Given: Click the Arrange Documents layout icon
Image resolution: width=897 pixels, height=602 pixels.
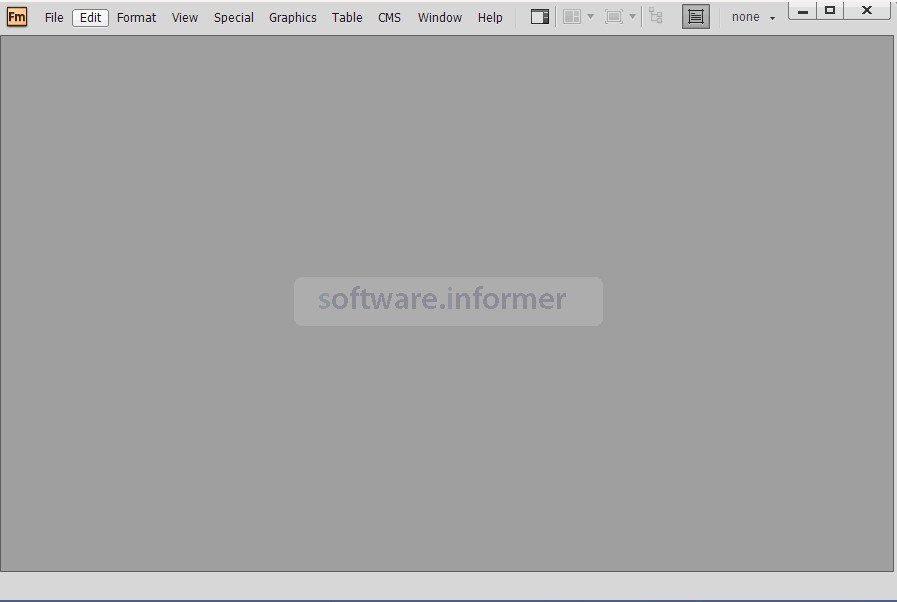Looking at the screenshot, I should coord(572,16).
